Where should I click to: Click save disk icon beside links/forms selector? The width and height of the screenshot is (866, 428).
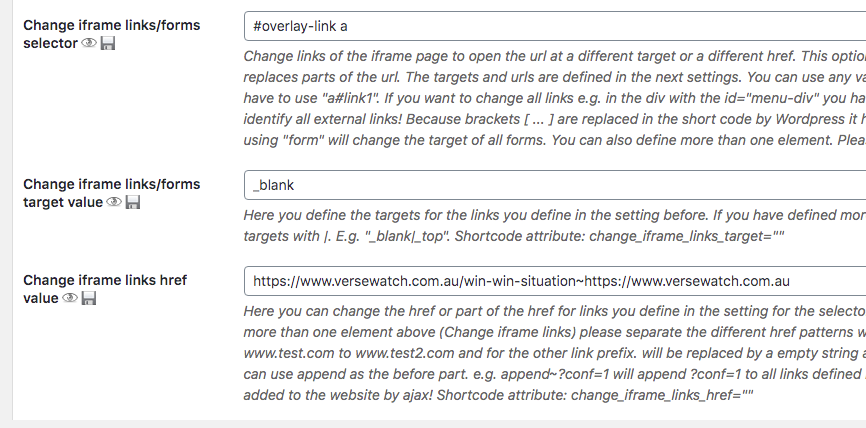coord(108,43)
